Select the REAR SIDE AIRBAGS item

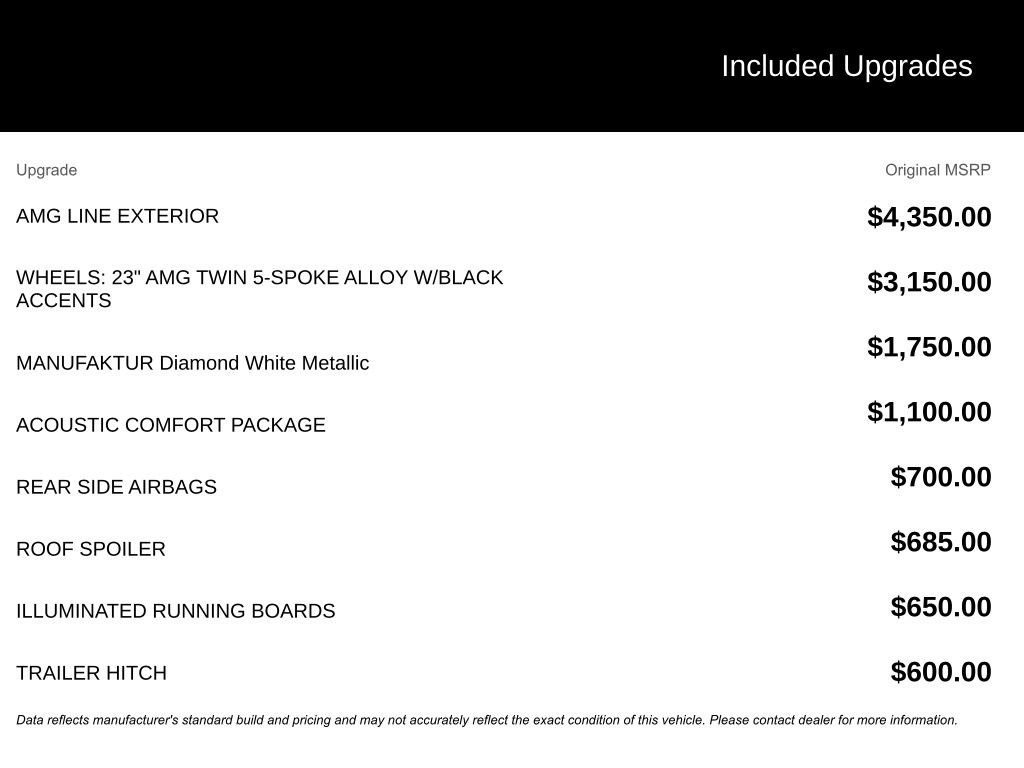click(116, 487)
